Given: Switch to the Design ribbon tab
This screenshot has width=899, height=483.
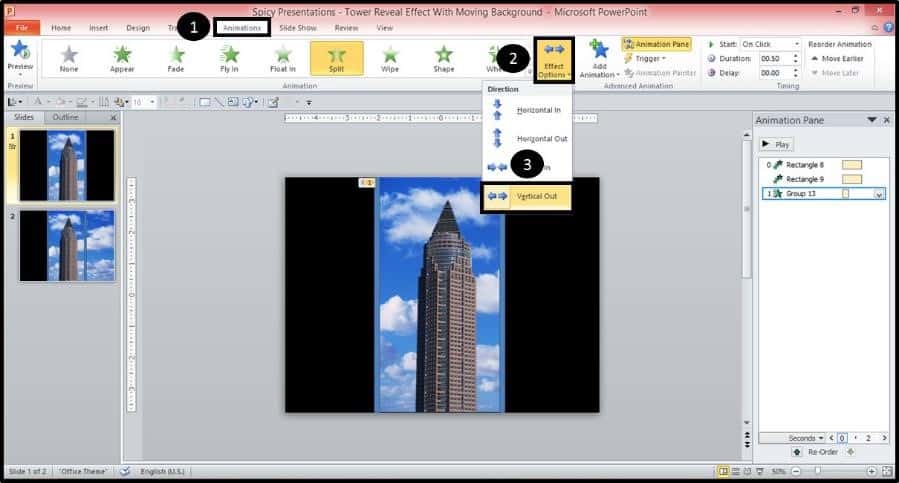Looking at the screenshot, I should coord(138,28).
